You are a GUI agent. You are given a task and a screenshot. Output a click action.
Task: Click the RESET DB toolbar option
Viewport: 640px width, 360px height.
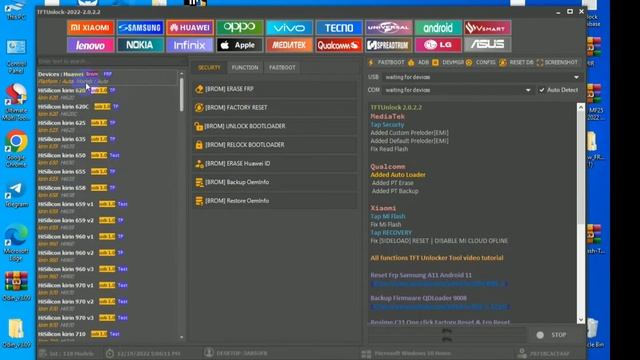[x=517, y=62]
